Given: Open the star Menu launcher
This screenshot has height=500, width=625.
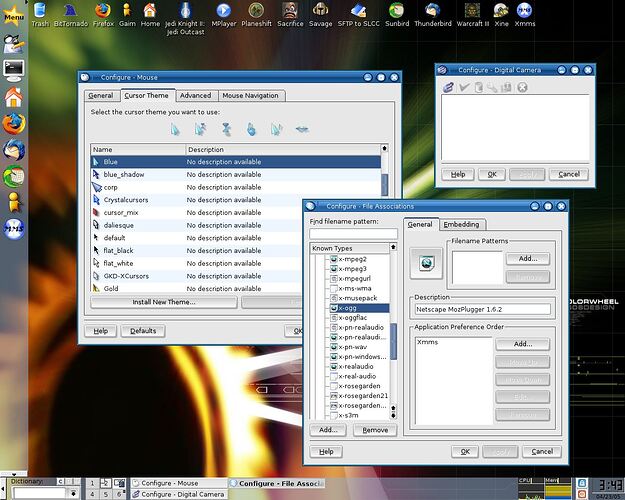Looking at the screenshot, I should 14,16.
